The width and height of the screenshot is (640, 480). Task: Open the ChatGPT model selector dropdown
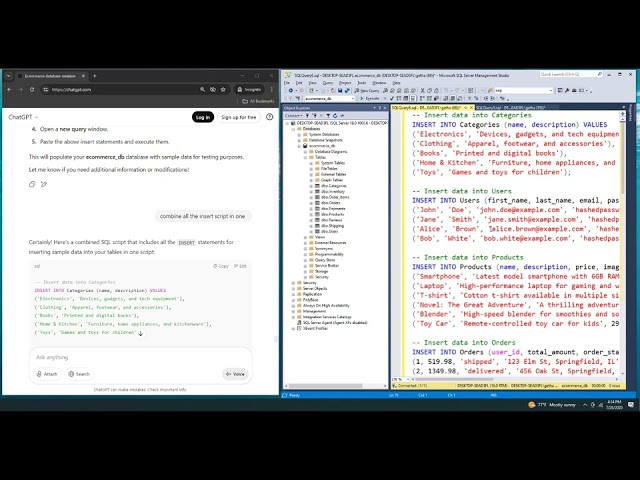23,117
